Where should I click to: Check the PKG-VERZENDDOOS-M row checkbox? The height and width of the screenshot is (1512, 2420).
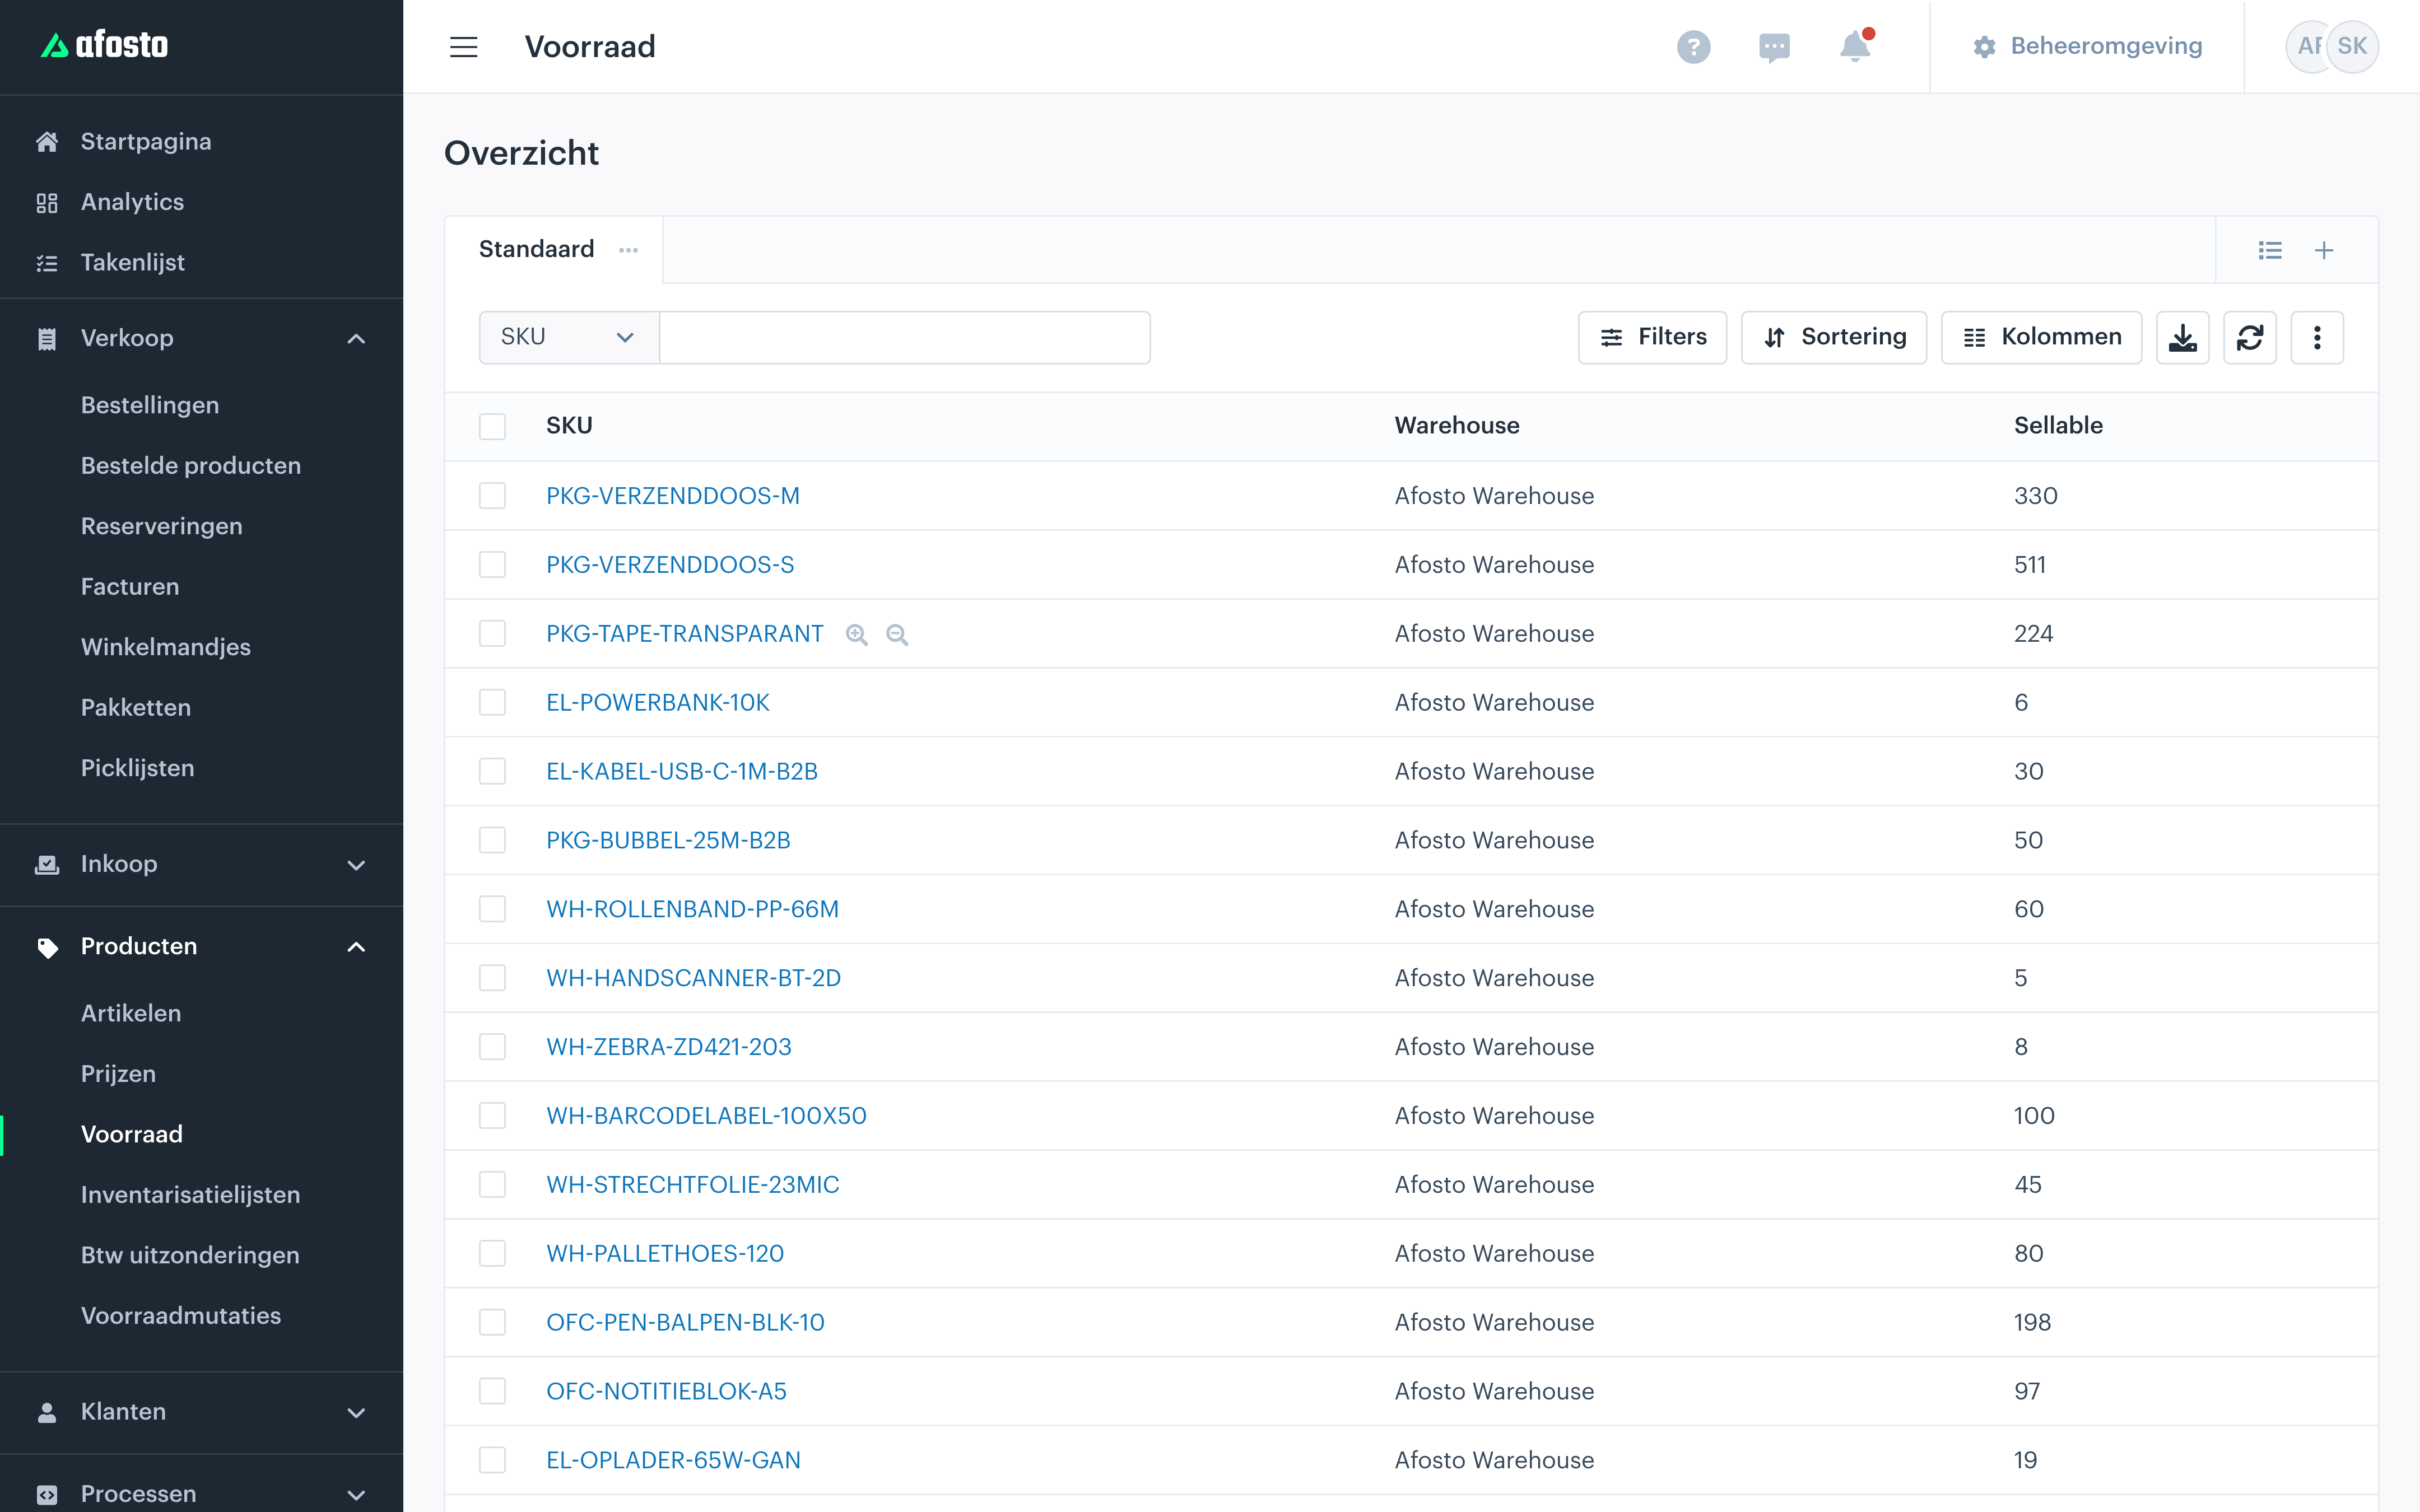pos(492,496)
